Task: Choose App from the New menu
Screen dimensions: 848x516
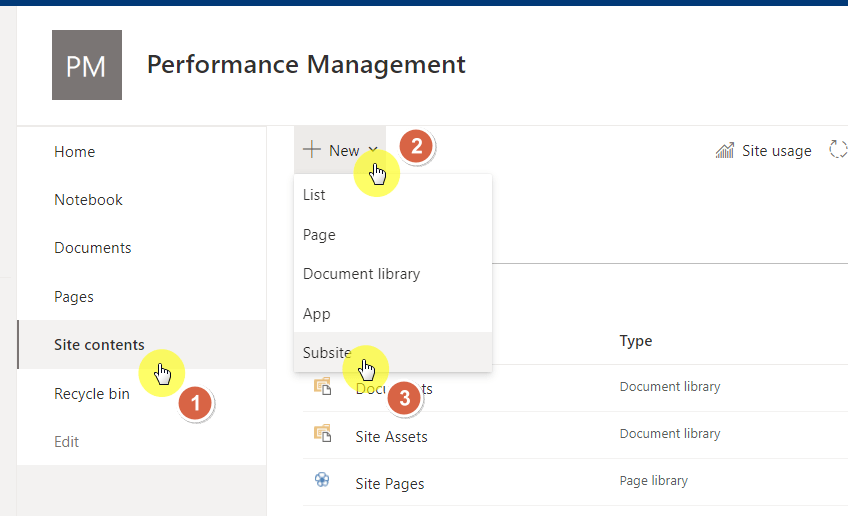Action: click(x=393, y=314)
